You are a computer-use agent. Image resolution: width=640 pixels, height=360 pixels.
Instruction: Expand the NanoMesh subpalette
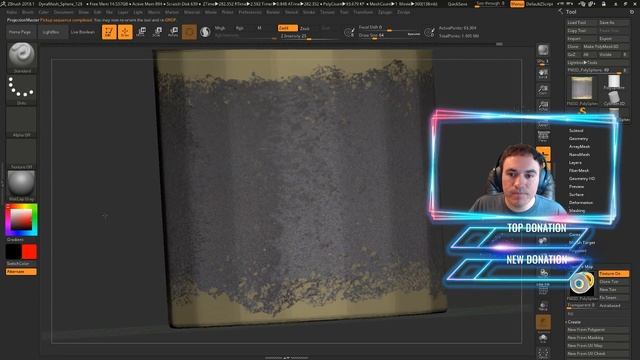[579, 155]
